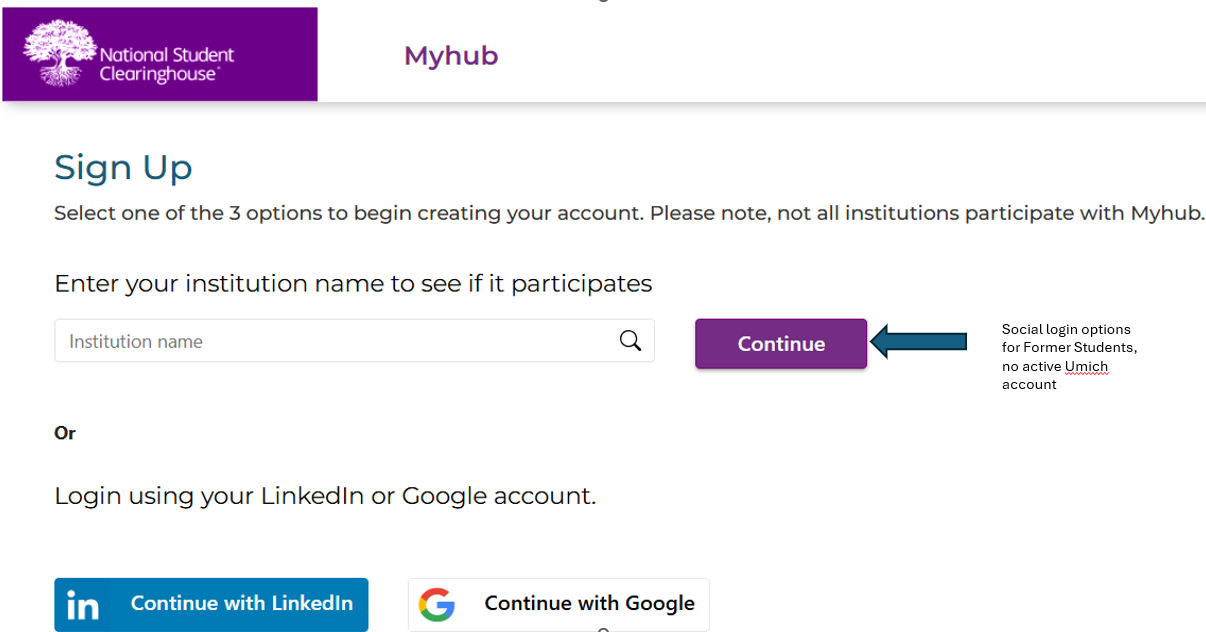Click the Sign Up heading
This screenshot has height=632, width=1206.
click(123, 167)
